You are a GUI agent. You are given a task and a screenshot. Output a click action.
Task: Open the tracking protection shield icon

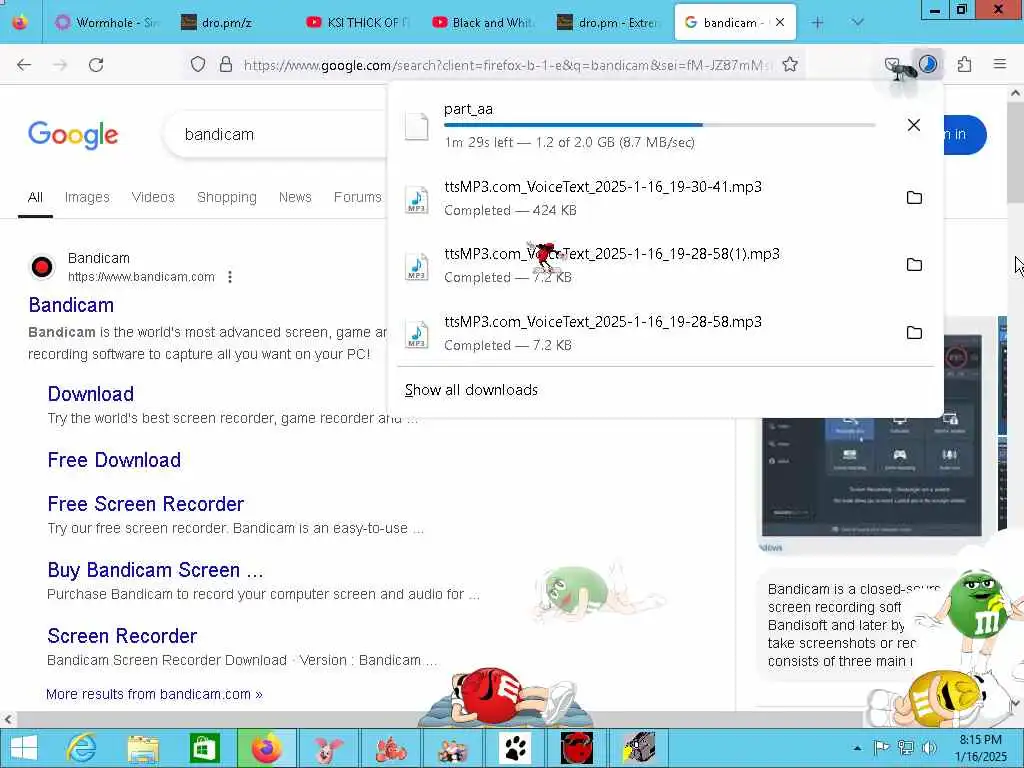pos(198,65)
